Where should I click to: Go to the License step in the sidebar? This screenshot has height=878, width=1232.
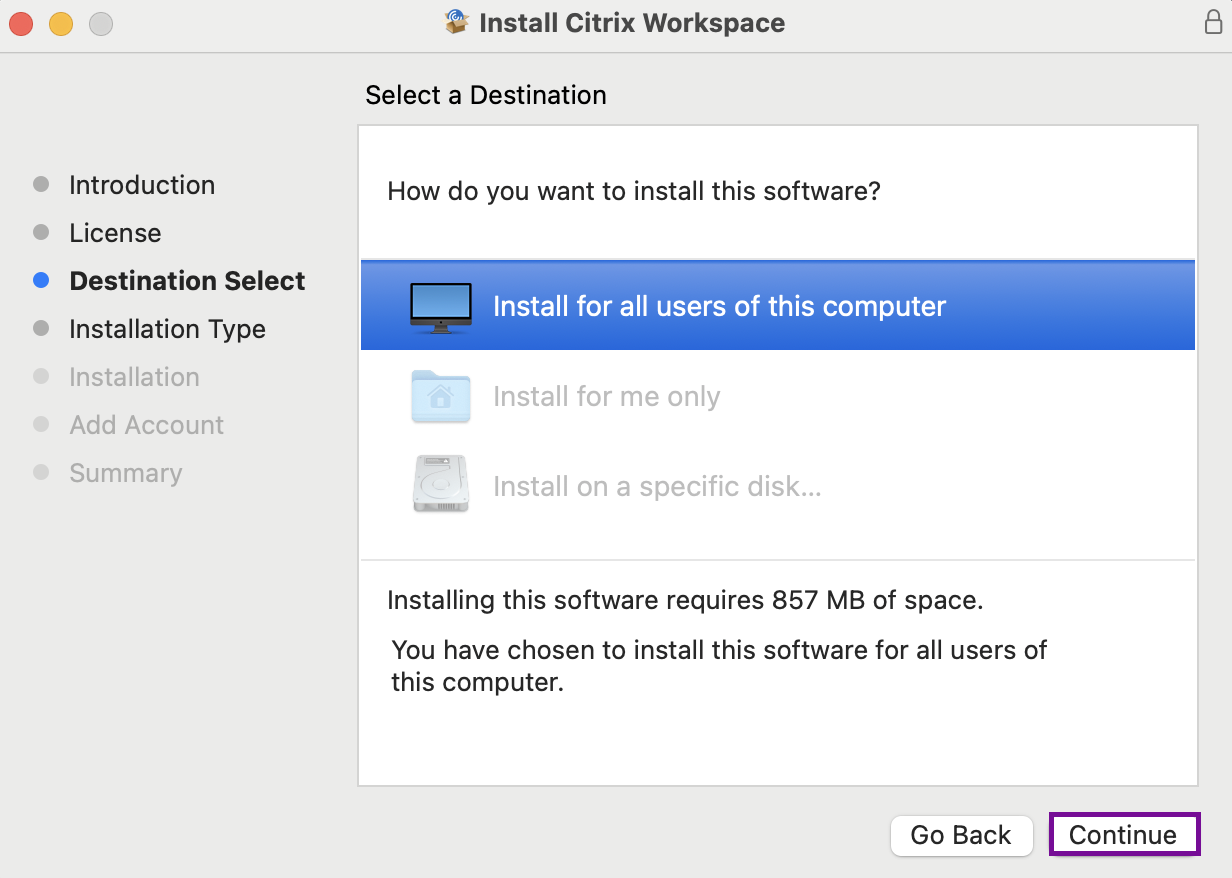[x=115, y=233]
